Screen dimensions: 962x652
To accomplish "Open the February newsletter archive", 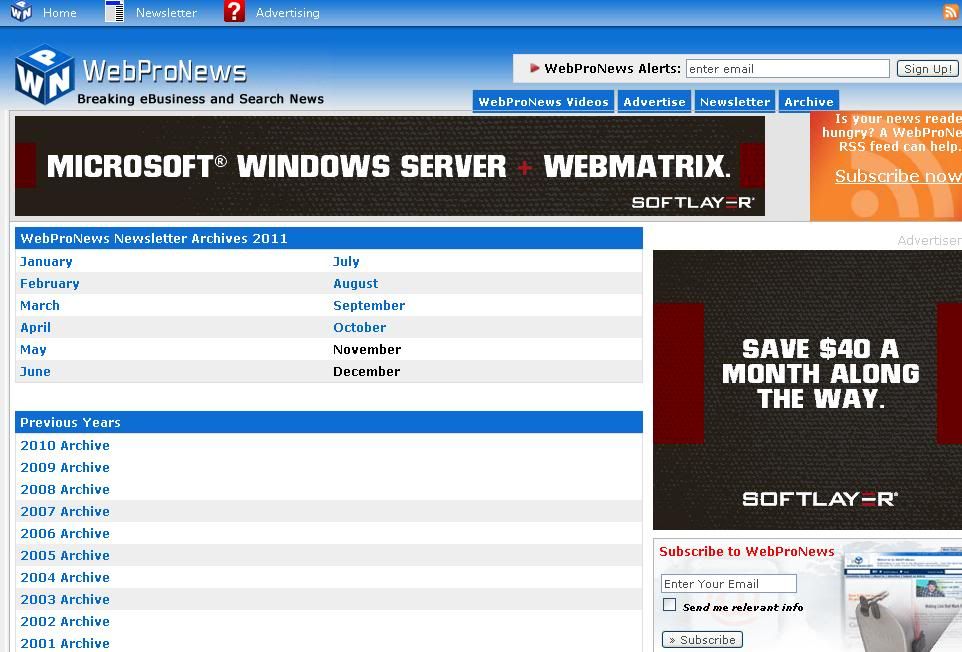I will pyautogui.click(x=50, y=283).
